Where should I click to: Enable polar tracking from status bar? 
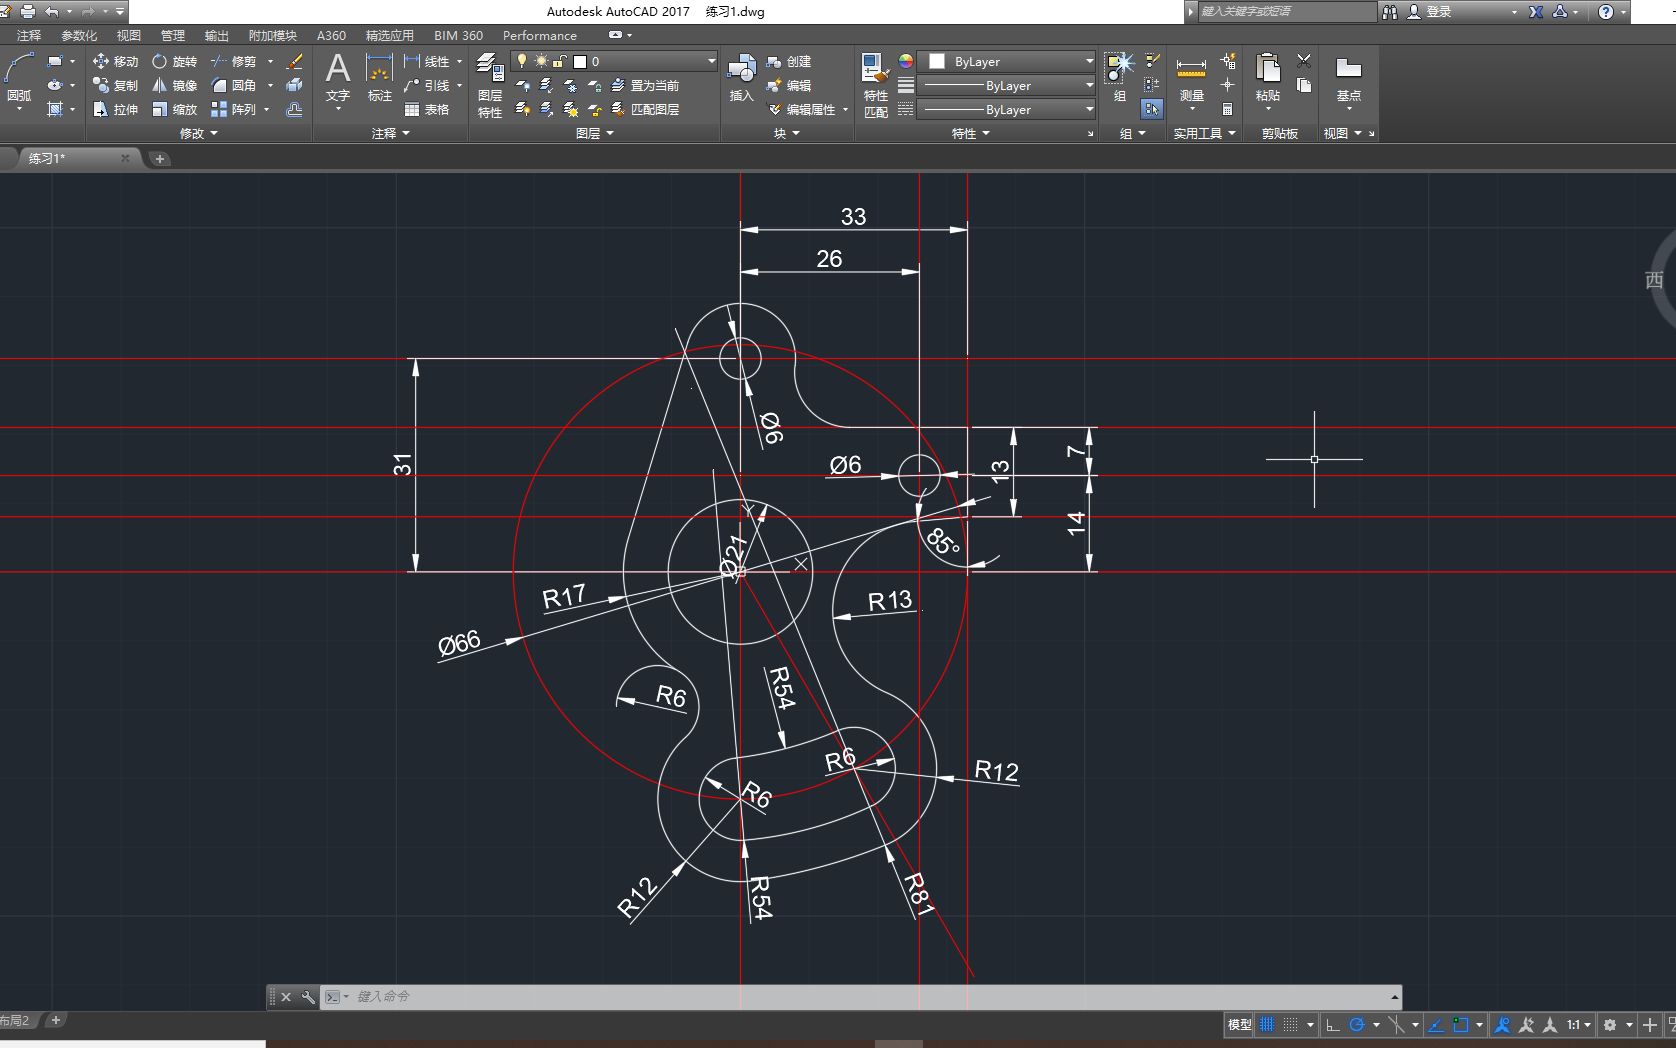click(1359, 1024)
